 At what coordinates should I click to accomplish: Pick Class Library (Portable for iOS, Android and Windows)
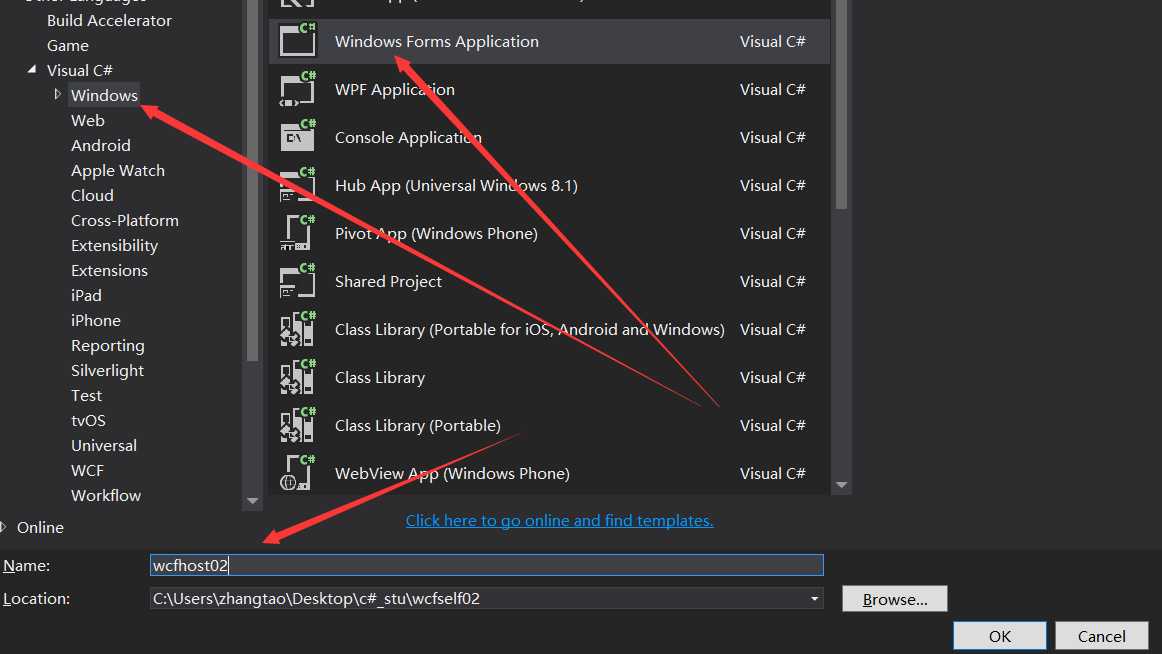coord(549,330)
